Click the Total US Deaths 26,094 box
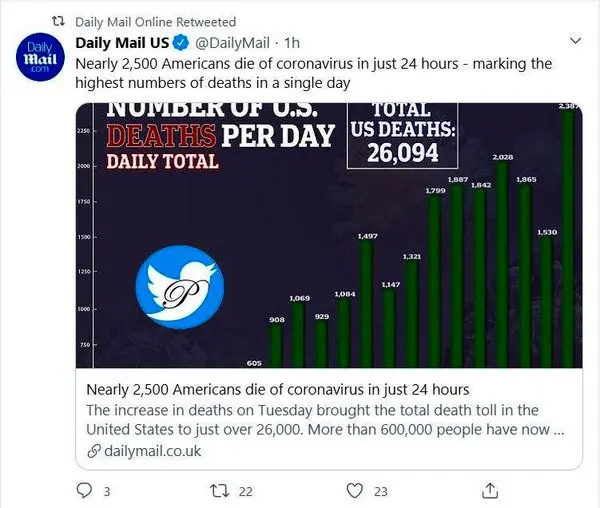This screenshot has height=508, width=600. click(402, 136)
